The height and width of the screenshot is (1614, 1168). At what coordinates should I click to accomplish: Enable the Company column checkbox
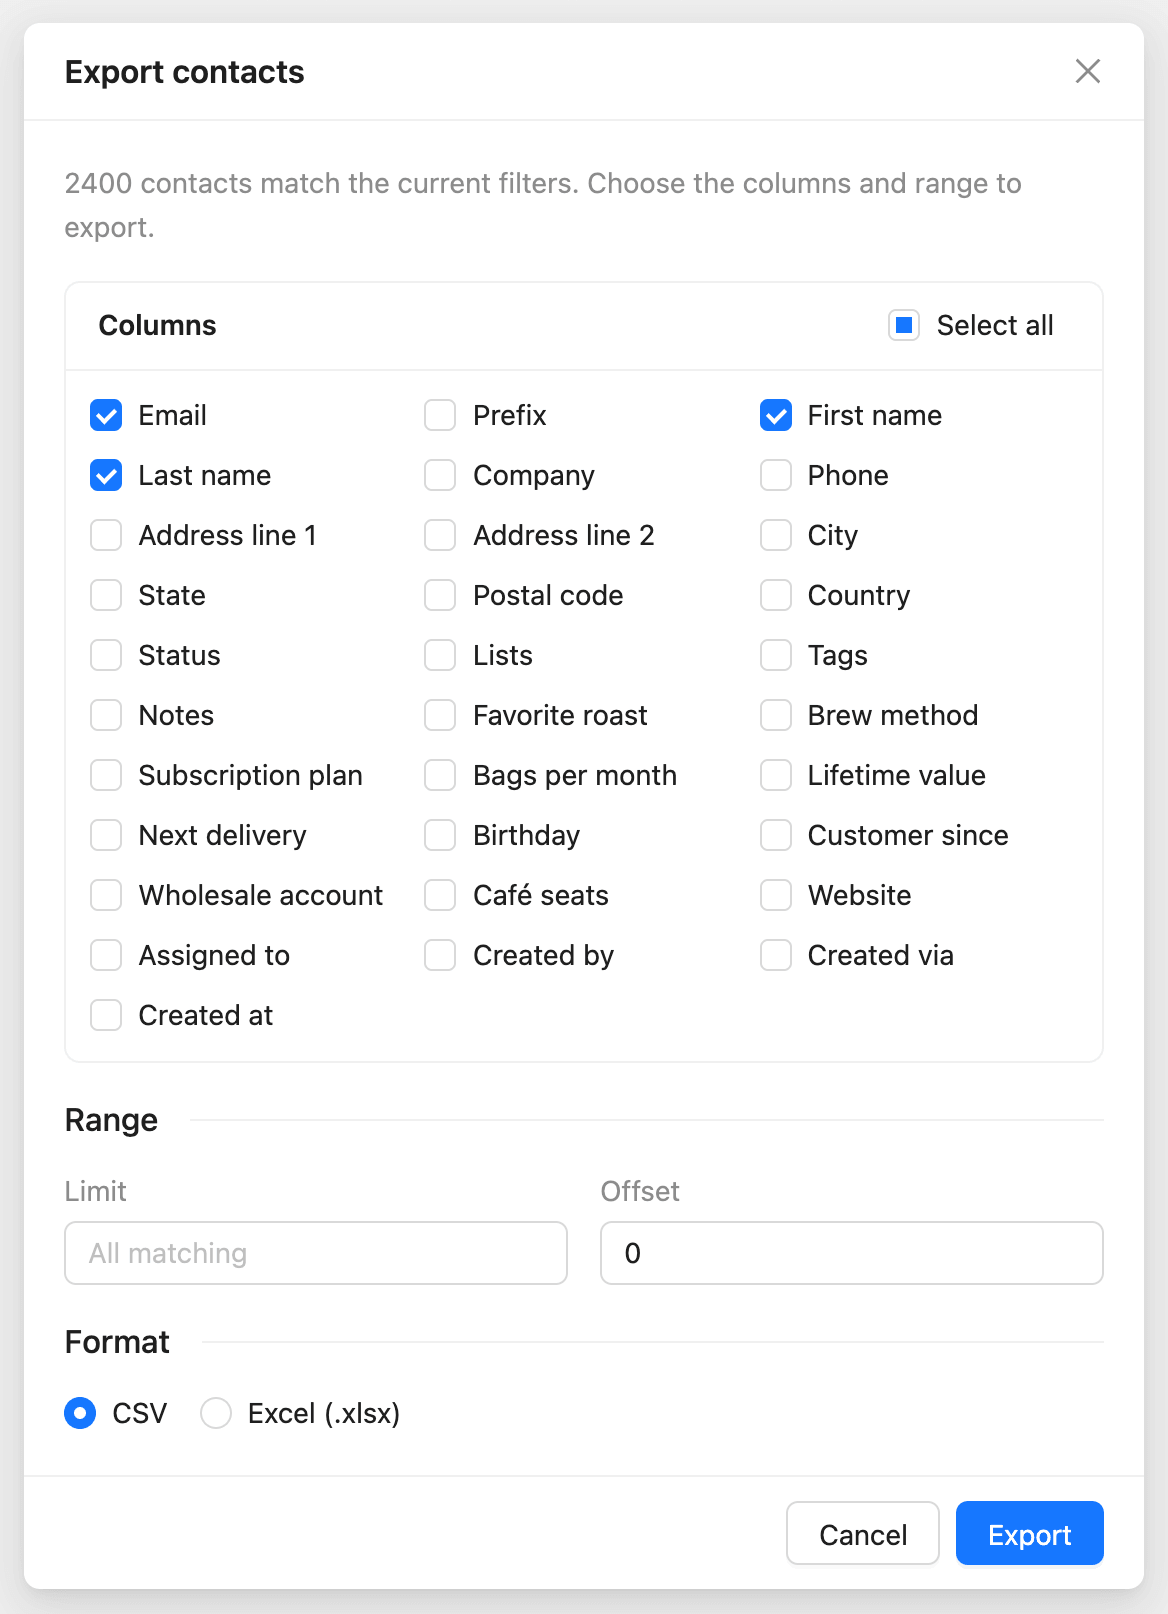coord(440,475)
